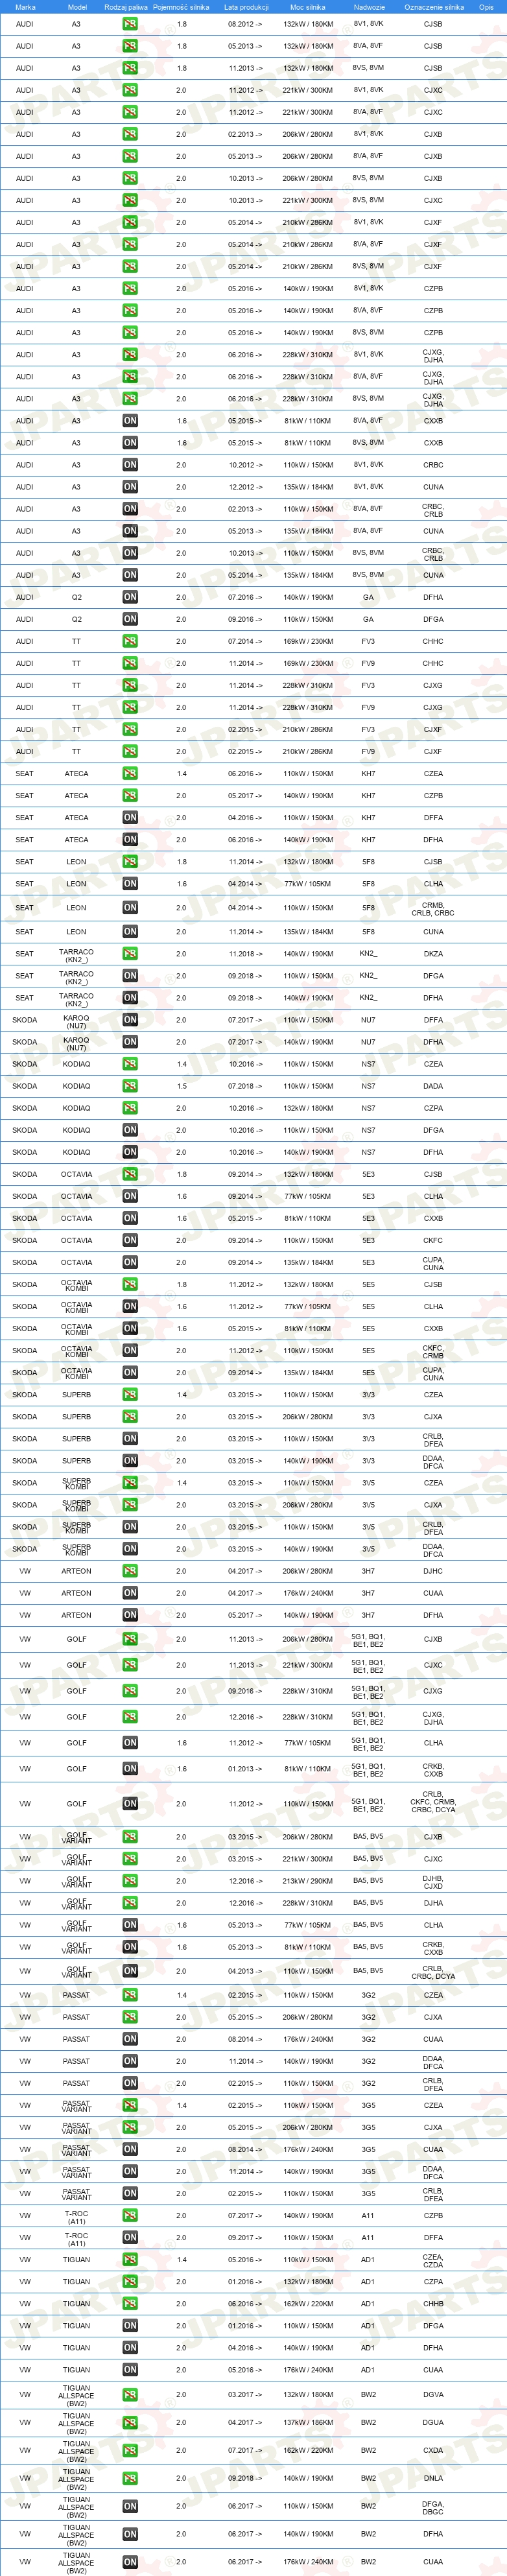Click the Pojemność silnika column header
This screenshot has width=507, height=2576.
tap(181, 7)
